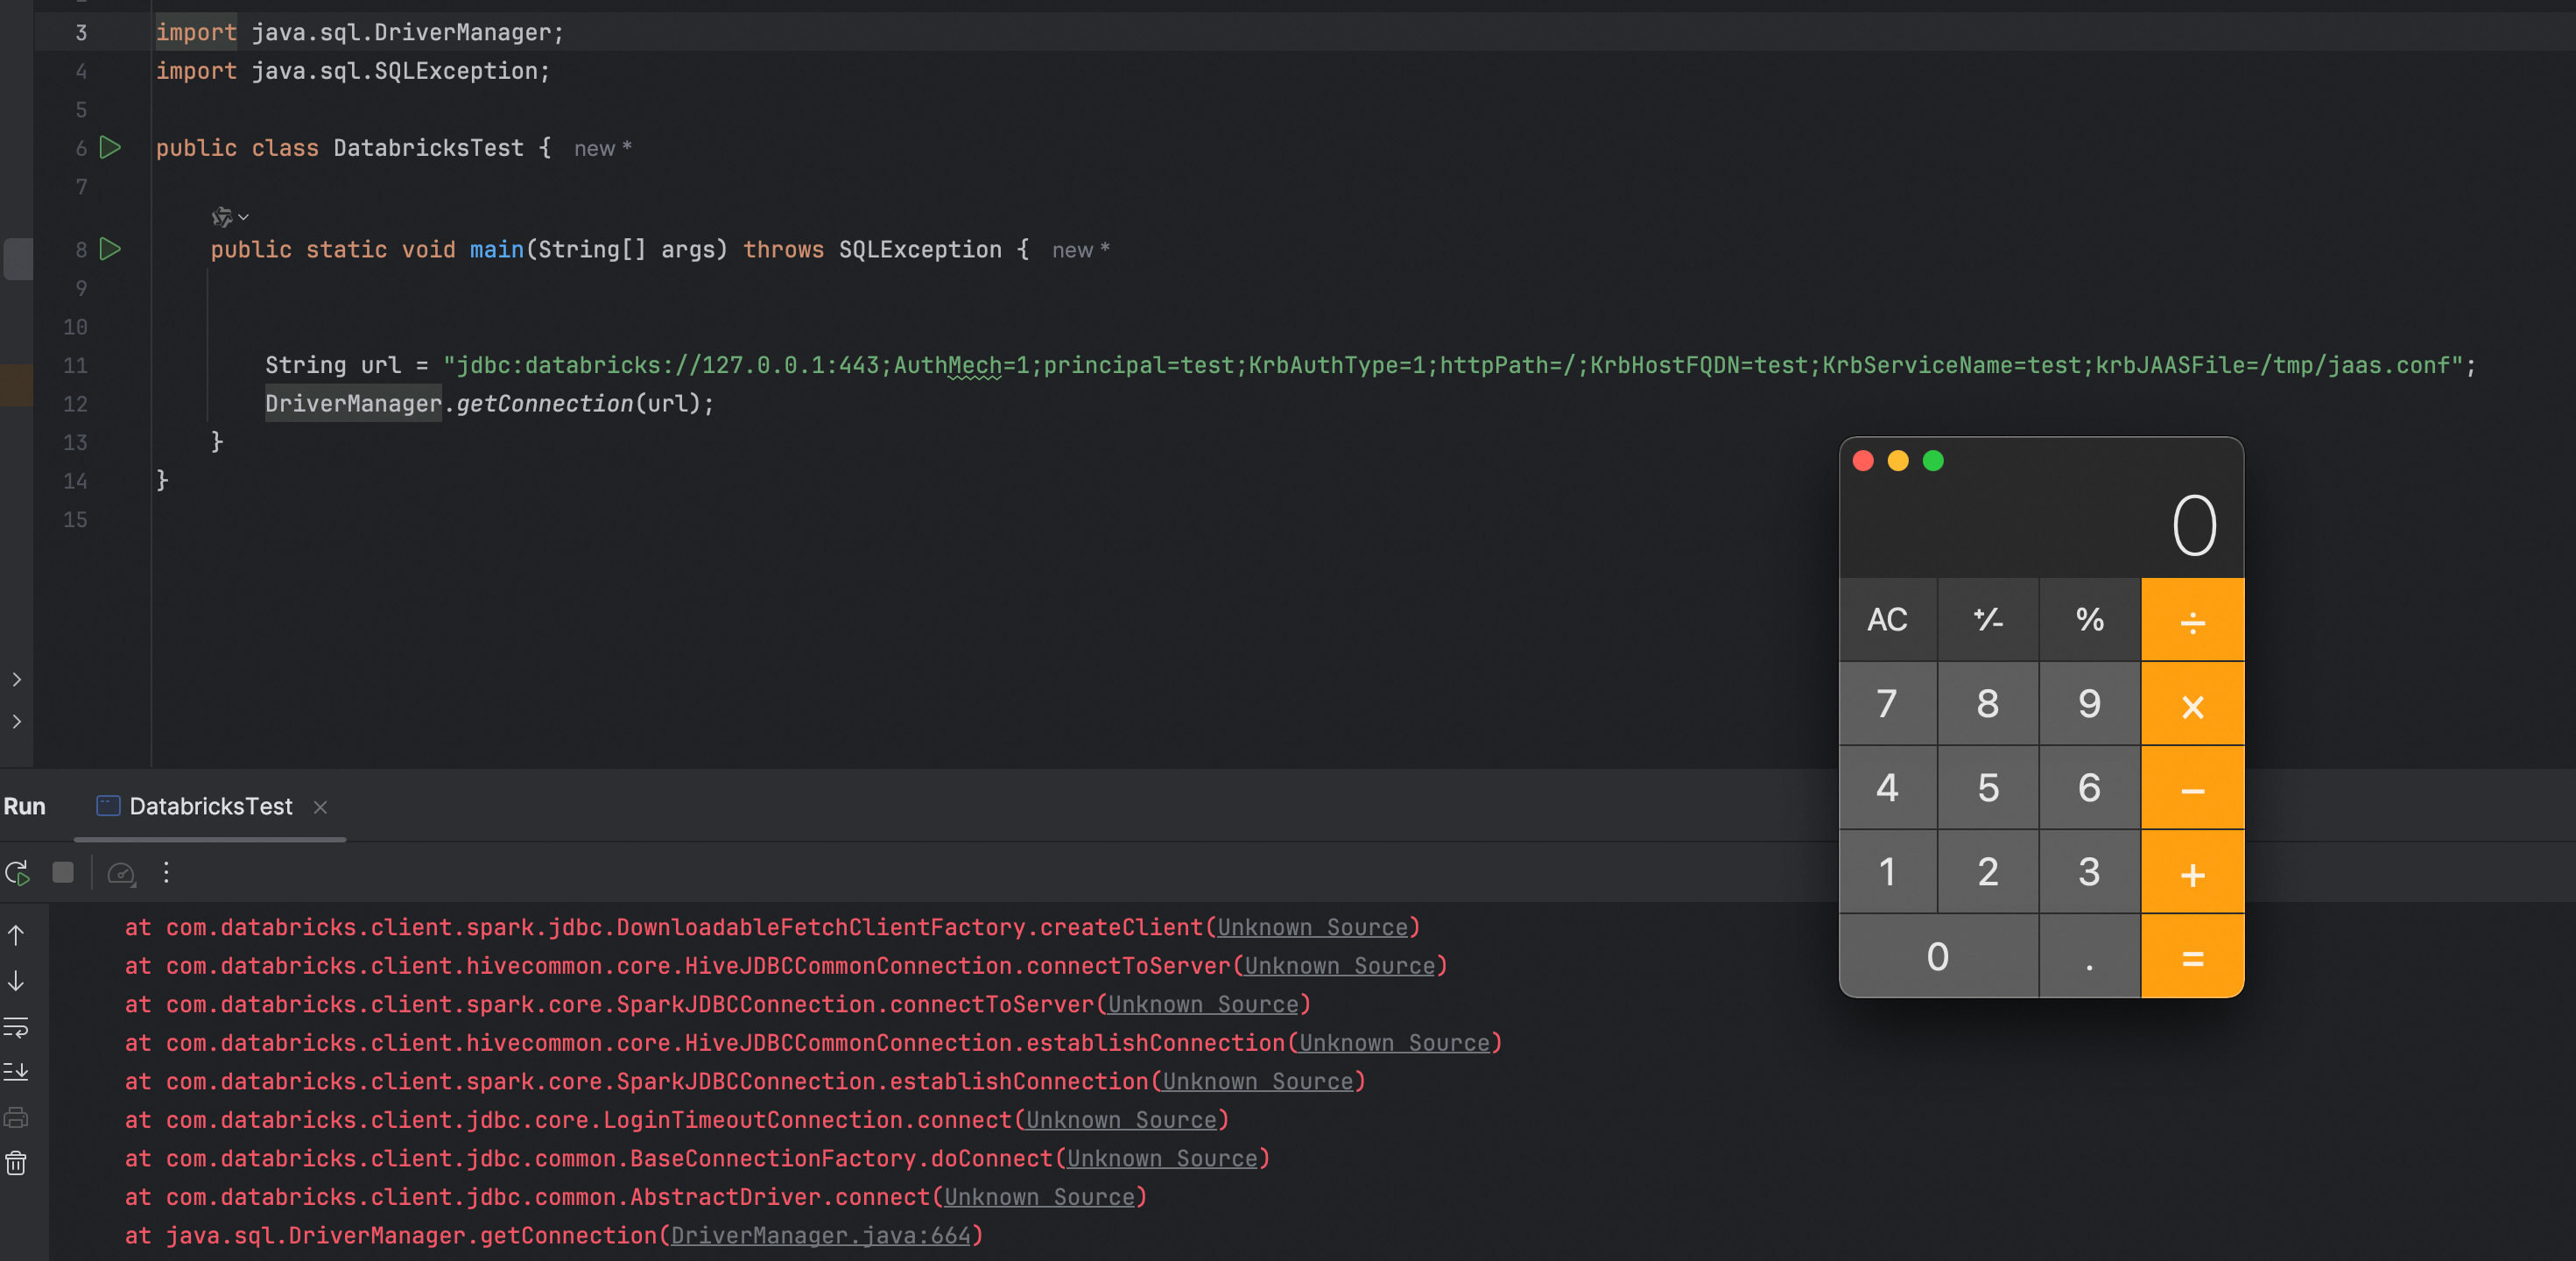Click the minus key in Calculator
The height and width of the screenshot is (1261, 2576).
click(x=2192, y=788)
